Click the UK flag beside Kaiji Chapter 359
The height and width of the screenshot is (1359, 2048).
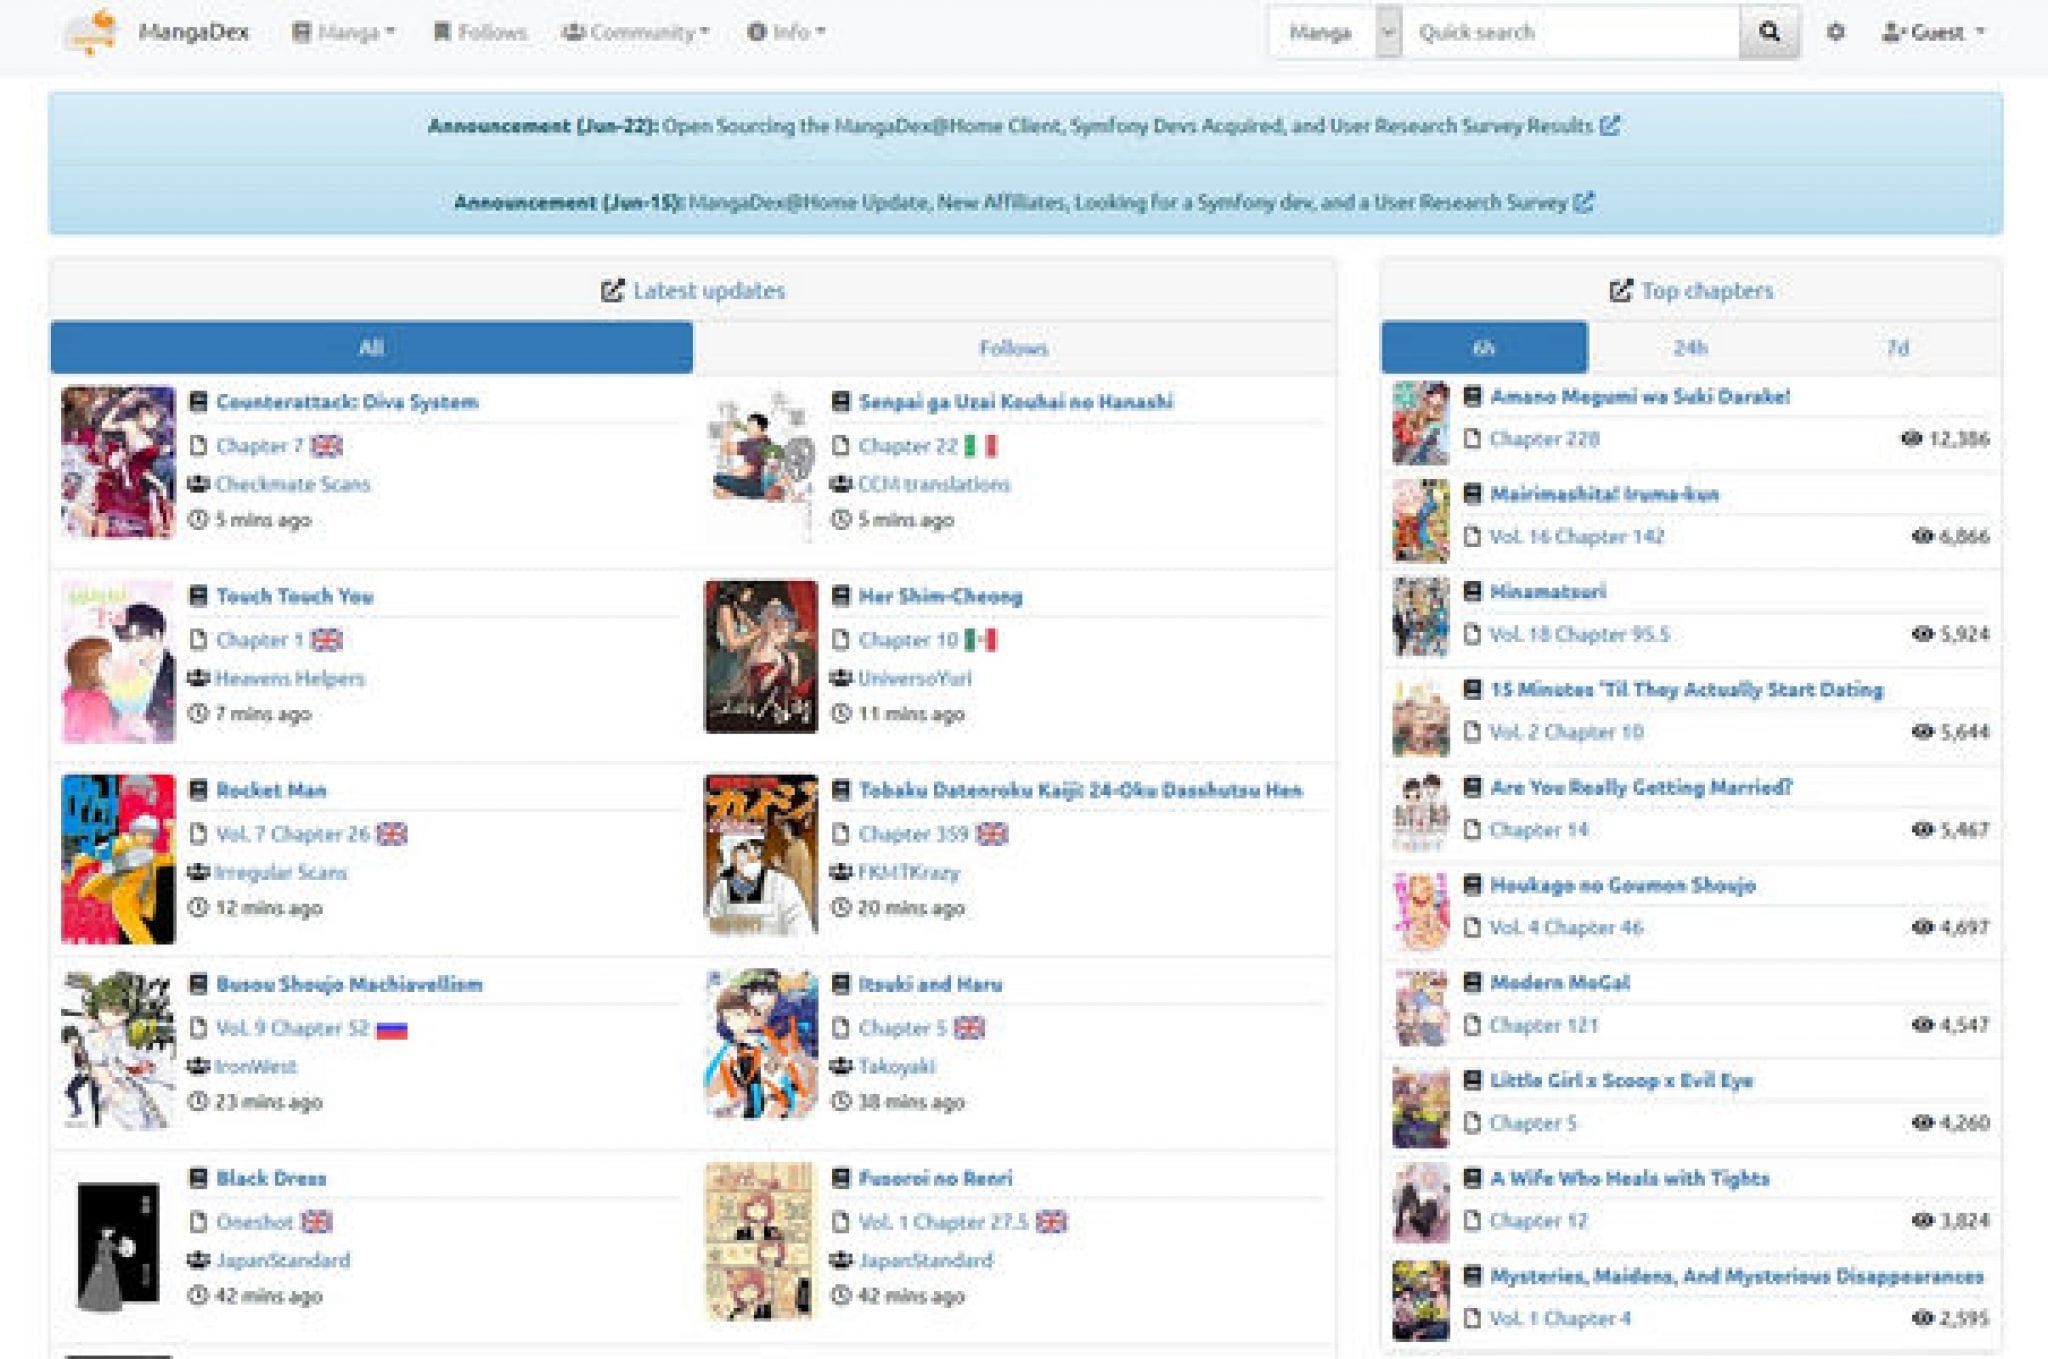992,834
